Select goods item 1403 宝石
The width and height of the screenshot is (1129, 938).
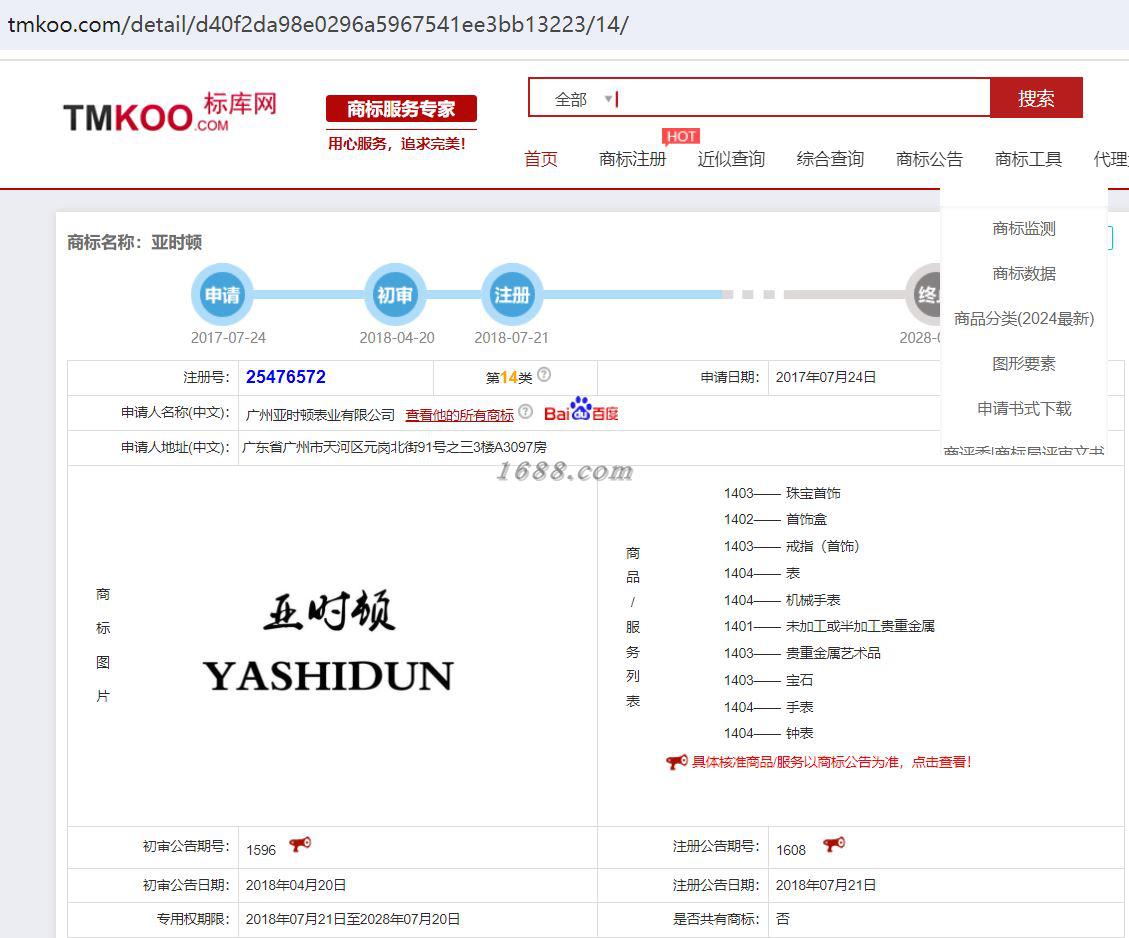768,680
